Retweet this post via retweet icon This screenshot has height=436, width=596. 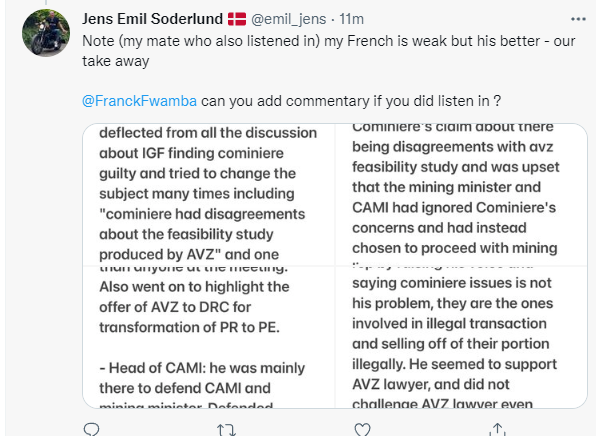coord(227,430)
